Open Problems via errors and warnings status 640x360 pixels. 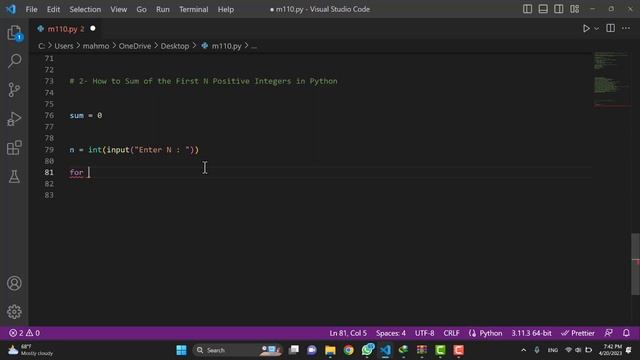point(24,333)
